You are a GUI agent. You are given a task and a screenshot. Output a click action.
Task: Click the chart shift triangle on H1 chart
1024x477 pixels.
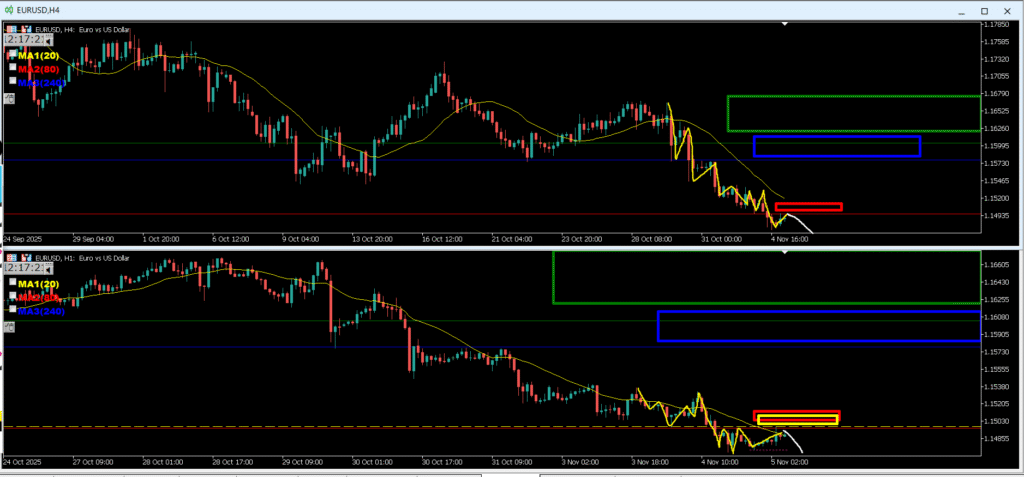[786, 251]
